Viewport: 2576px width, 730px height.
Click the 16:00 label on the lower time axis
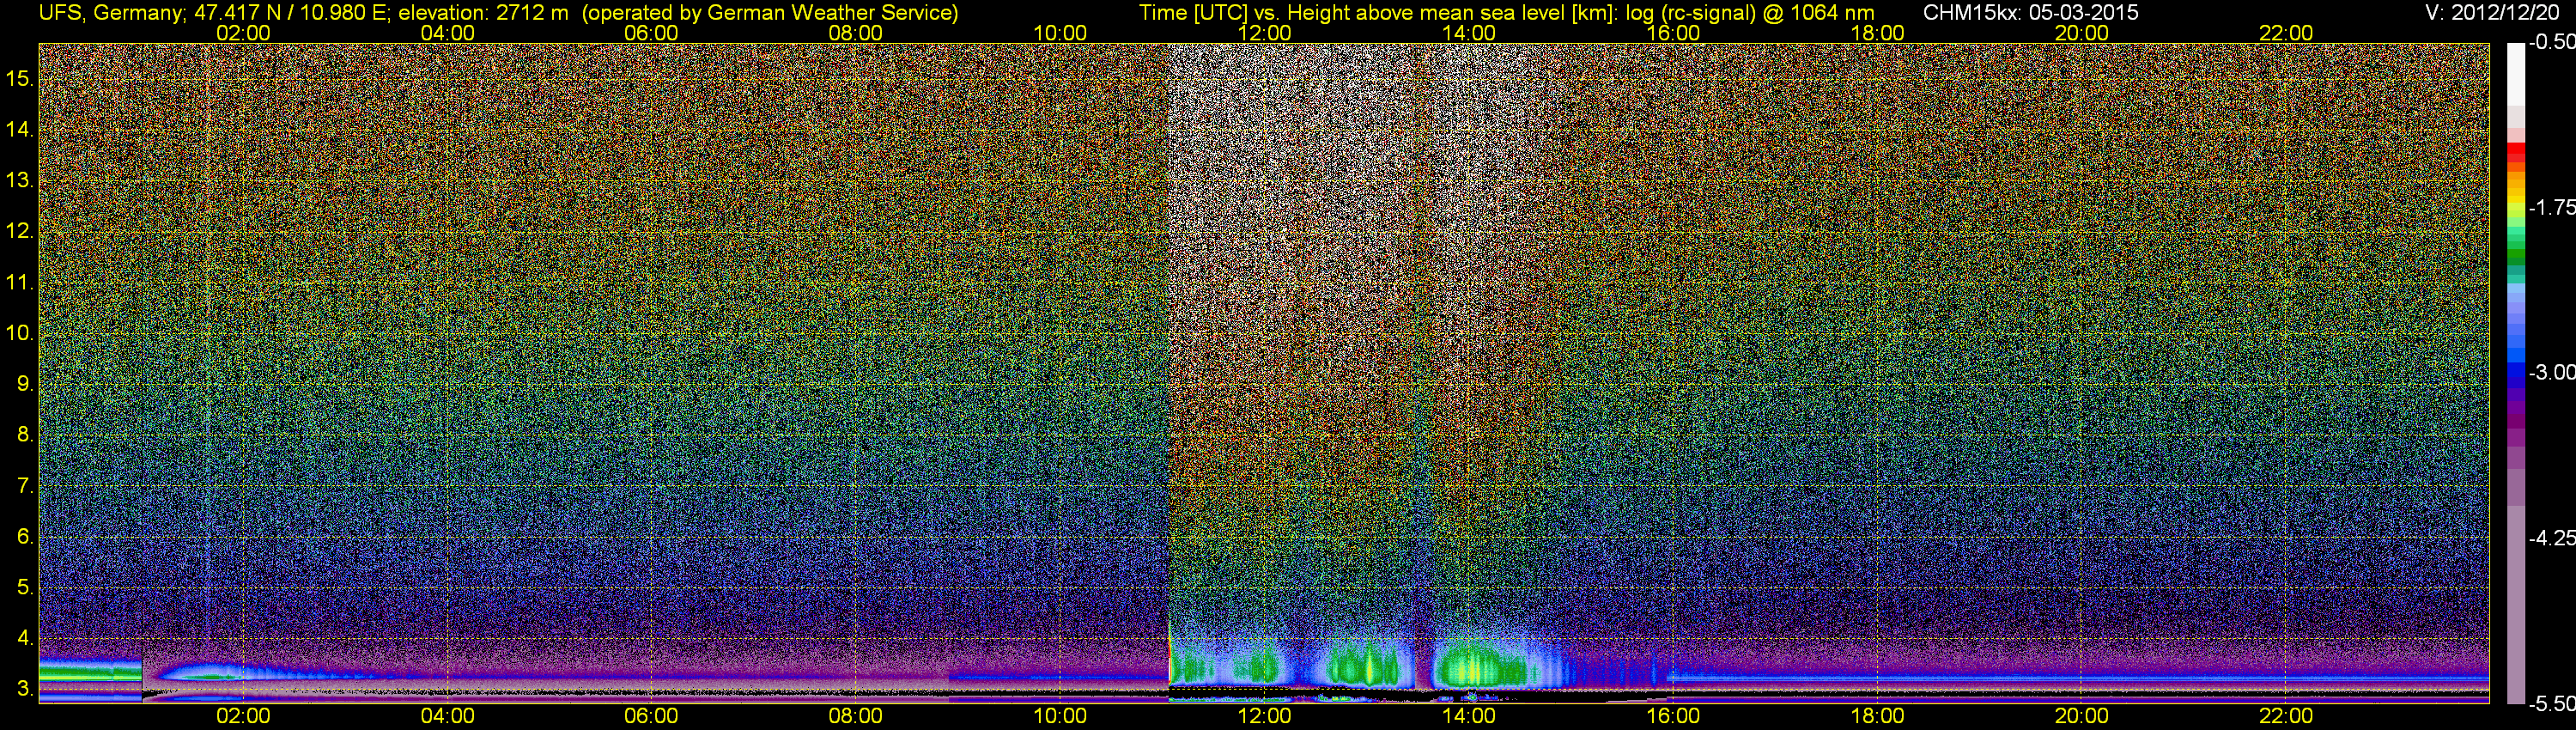click(1673, 716)
